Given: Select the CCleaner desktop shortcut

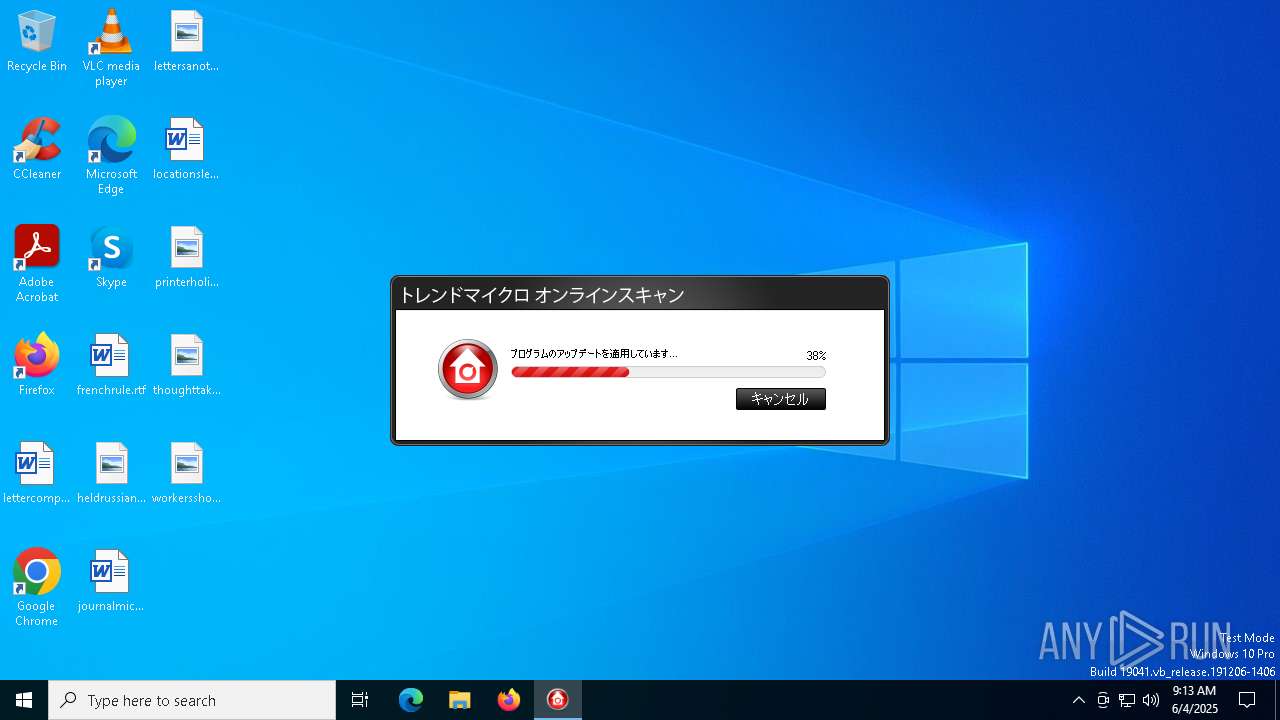Looking at the screenshot, I should click(37, 149).
